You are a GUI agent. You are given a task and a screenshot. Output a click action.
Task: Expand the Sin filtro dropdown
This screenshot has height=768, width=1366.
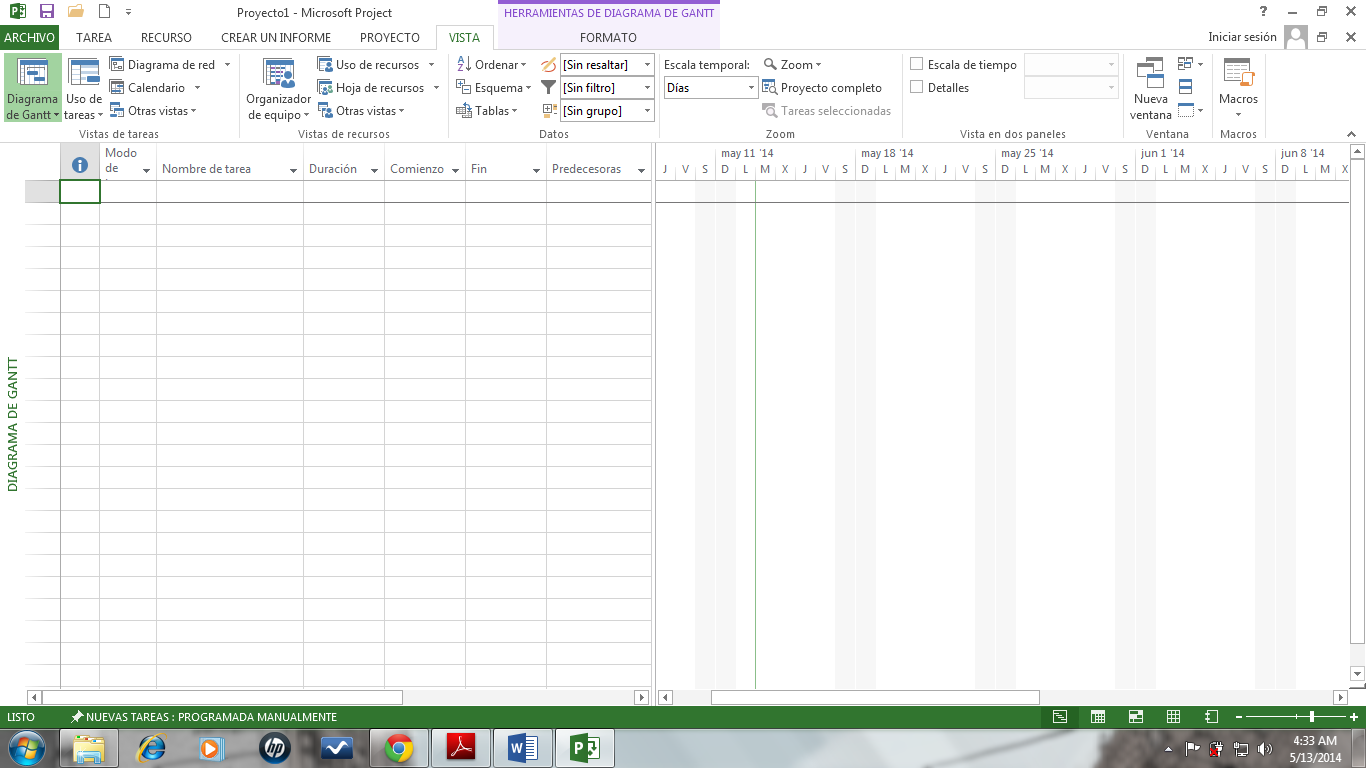(x=647, y=88)
